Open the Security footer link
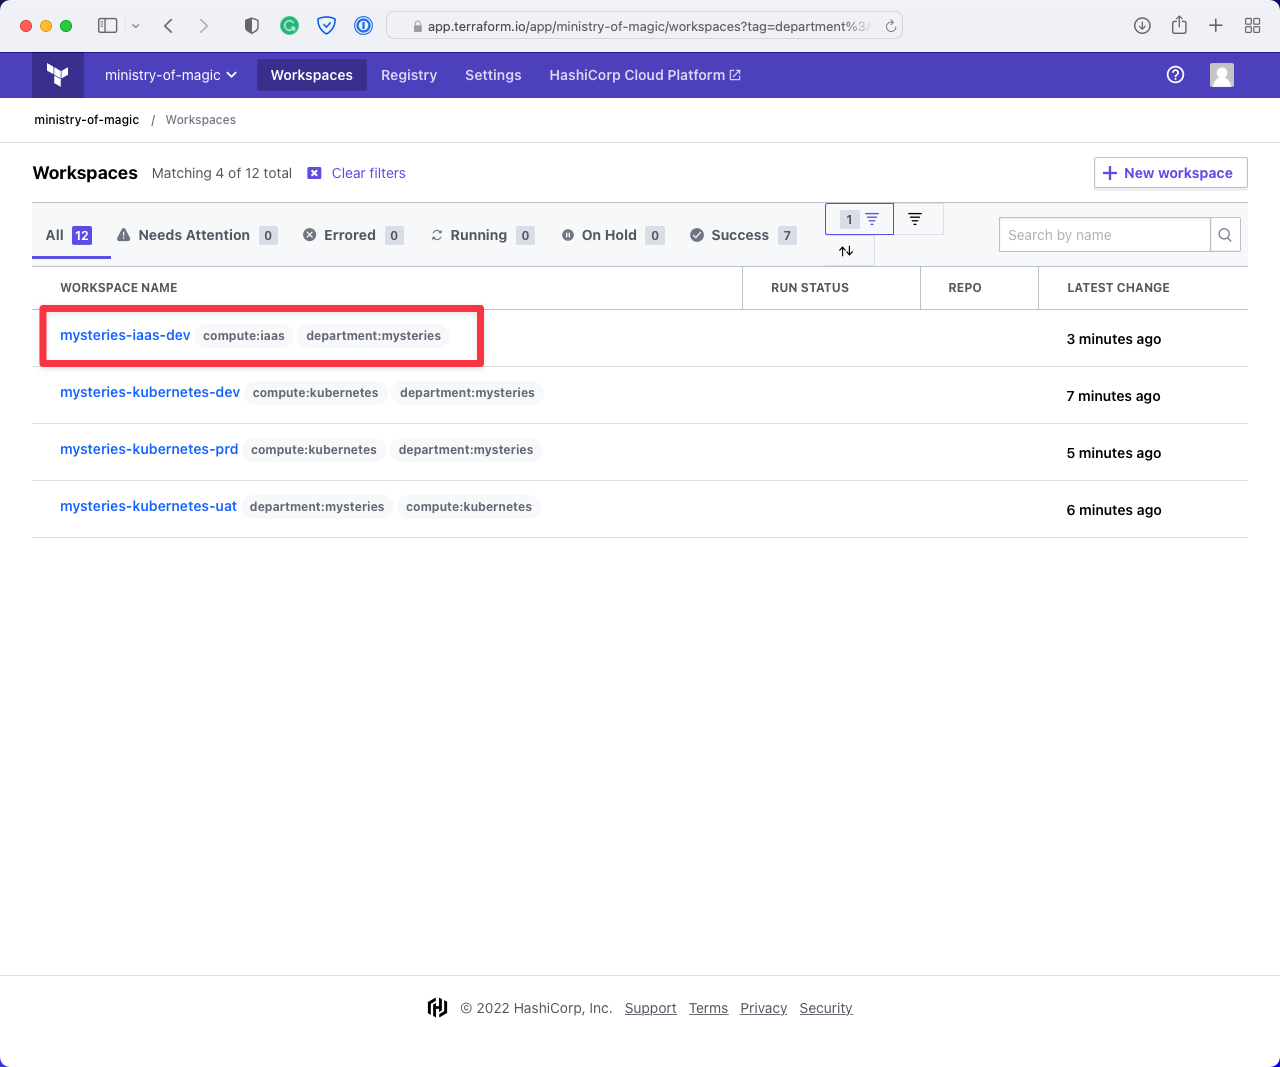This screenshot has height=1067, width=1280. (x=826, y=1008)
